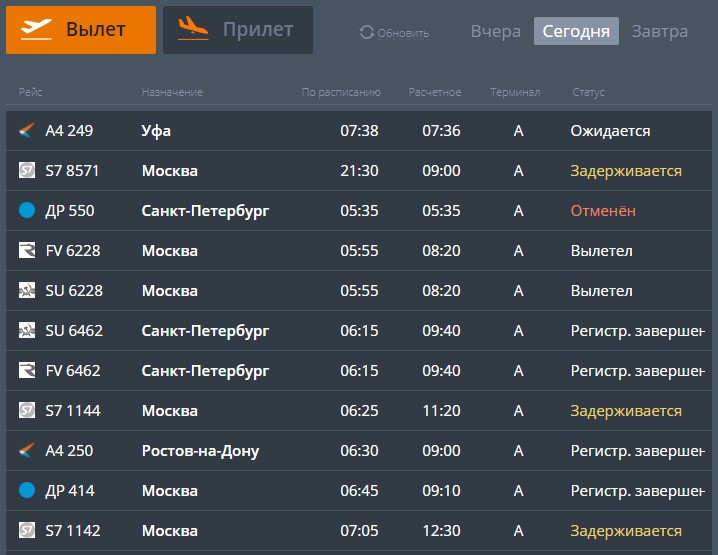Screen dimensions: 718x555
Task: Click the Ожидается status of A4 249
Action: pos(610,131)
